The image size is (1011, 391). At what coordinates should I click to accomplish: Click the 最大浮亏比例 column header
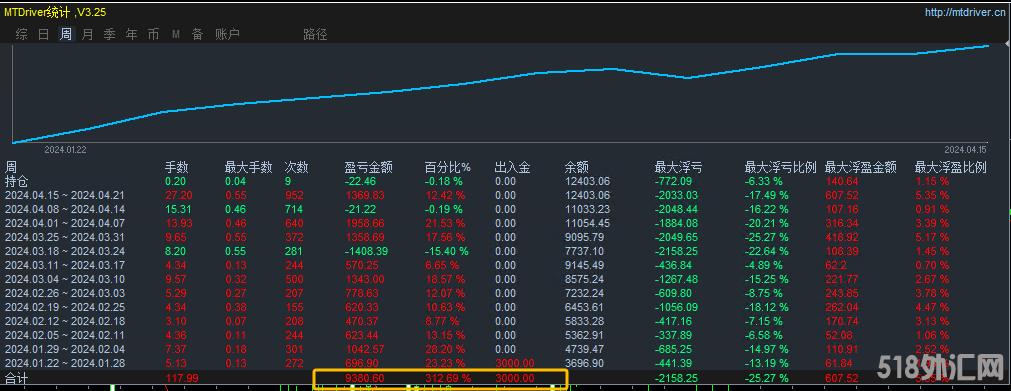point(781,168)
